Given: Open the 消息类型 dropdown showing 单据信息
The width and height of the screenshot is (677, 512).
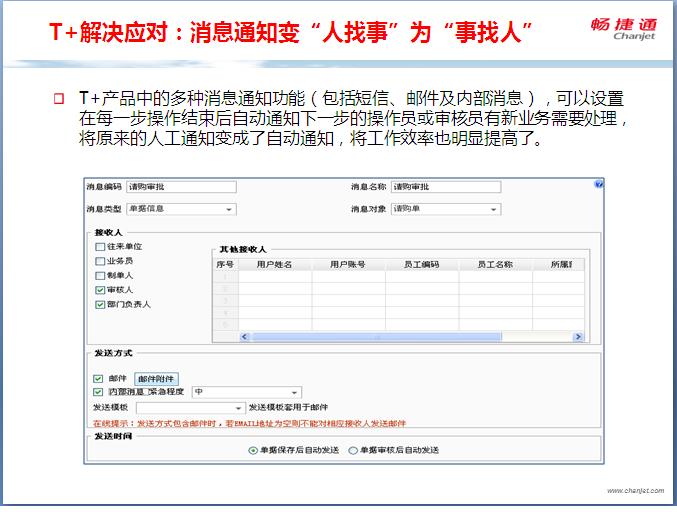Looking at the screenshot, I should (x=181, y=209).
